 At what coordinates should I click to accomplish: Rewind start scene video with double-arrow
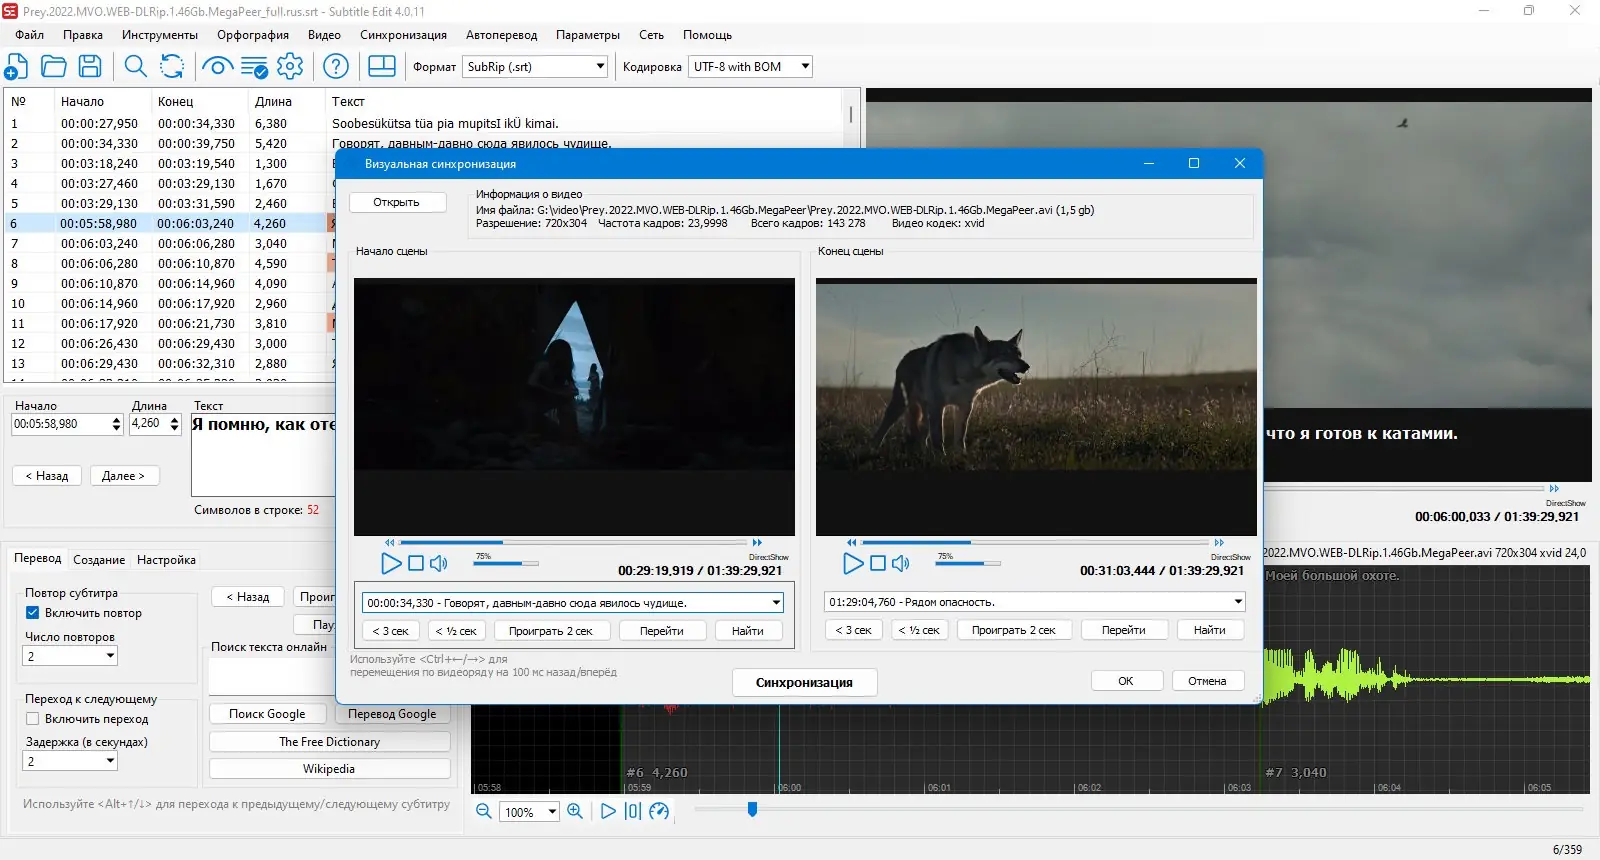coord(390,543)
